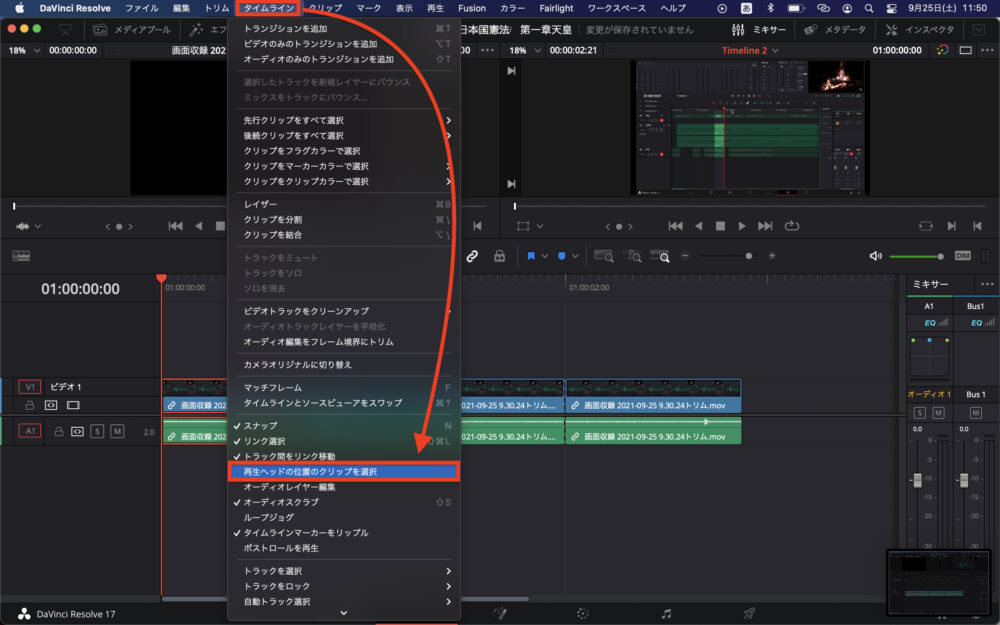Click the full extent zoom icon

tap(603, 256)
